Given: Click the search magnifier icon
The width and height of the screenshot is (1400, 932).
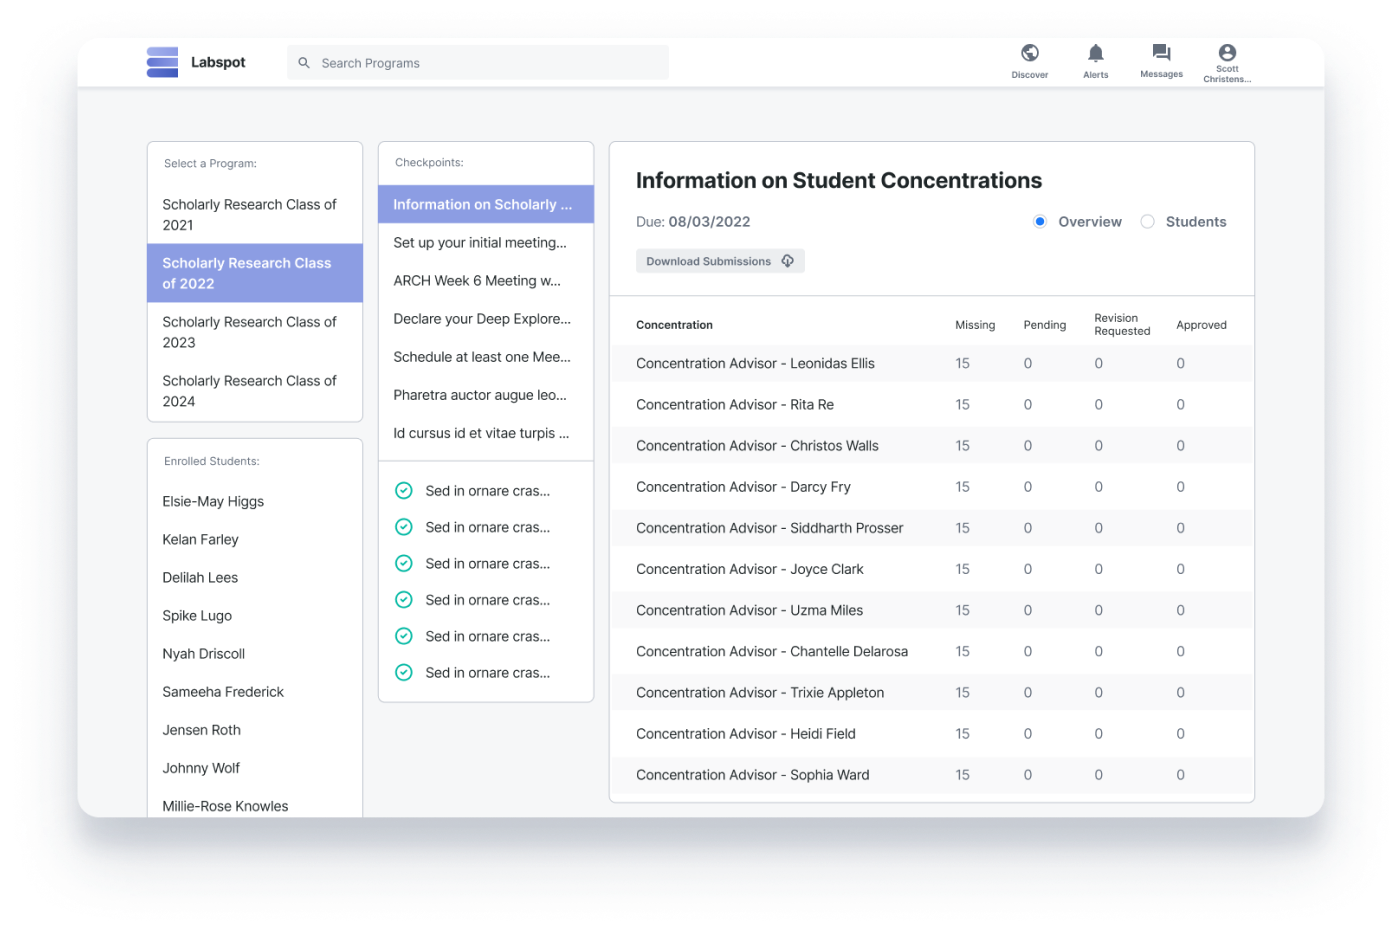Looking at the screenshot, I should click(x=304, y=63).
